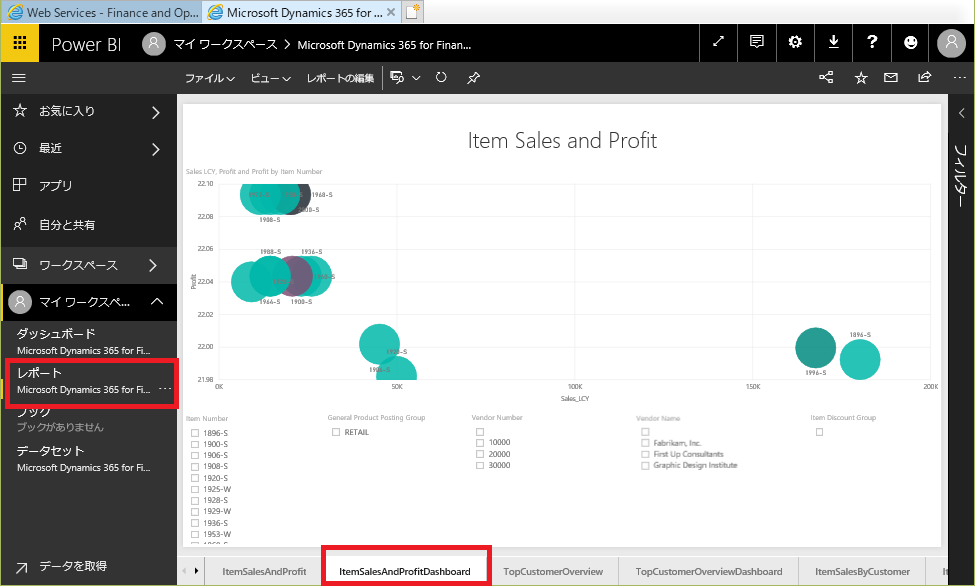Open the account profile avatar in the header corner
975x586 pixels.
951,43
